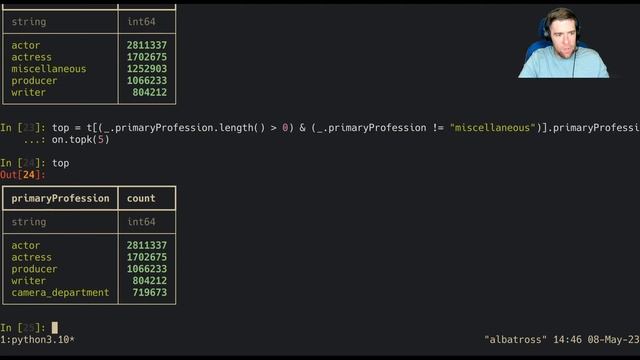Click 'miscellaneous' in the upper table
The width and height of the screenshot is (640, 360).
coord(49,69)
